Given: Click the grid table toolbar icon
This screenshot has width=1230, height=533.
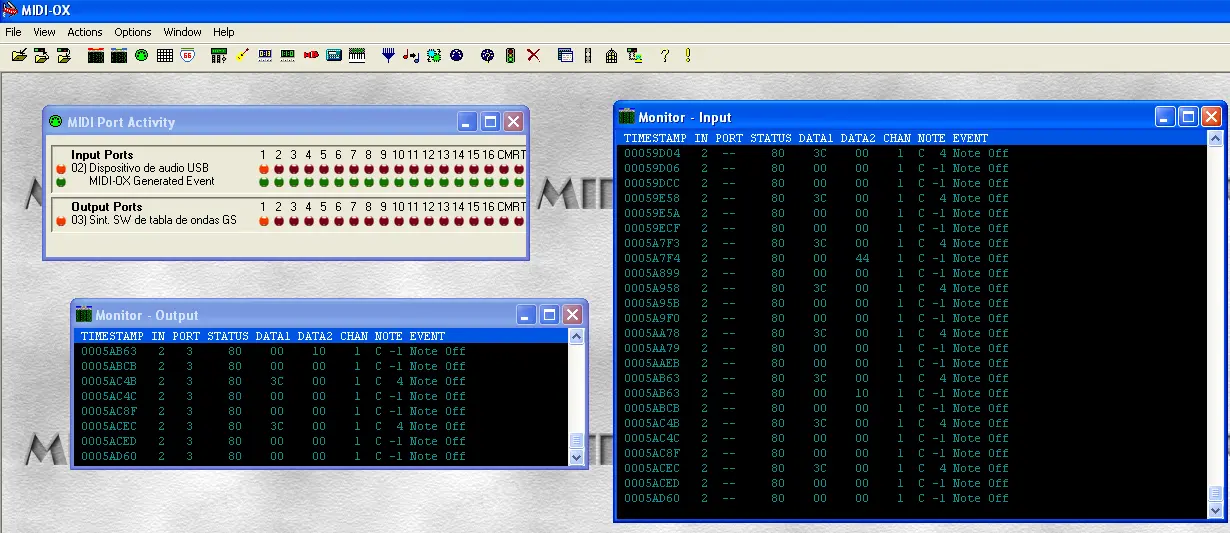Looking at the screenshot, I should pyautogui.click(x=165, y=56).
